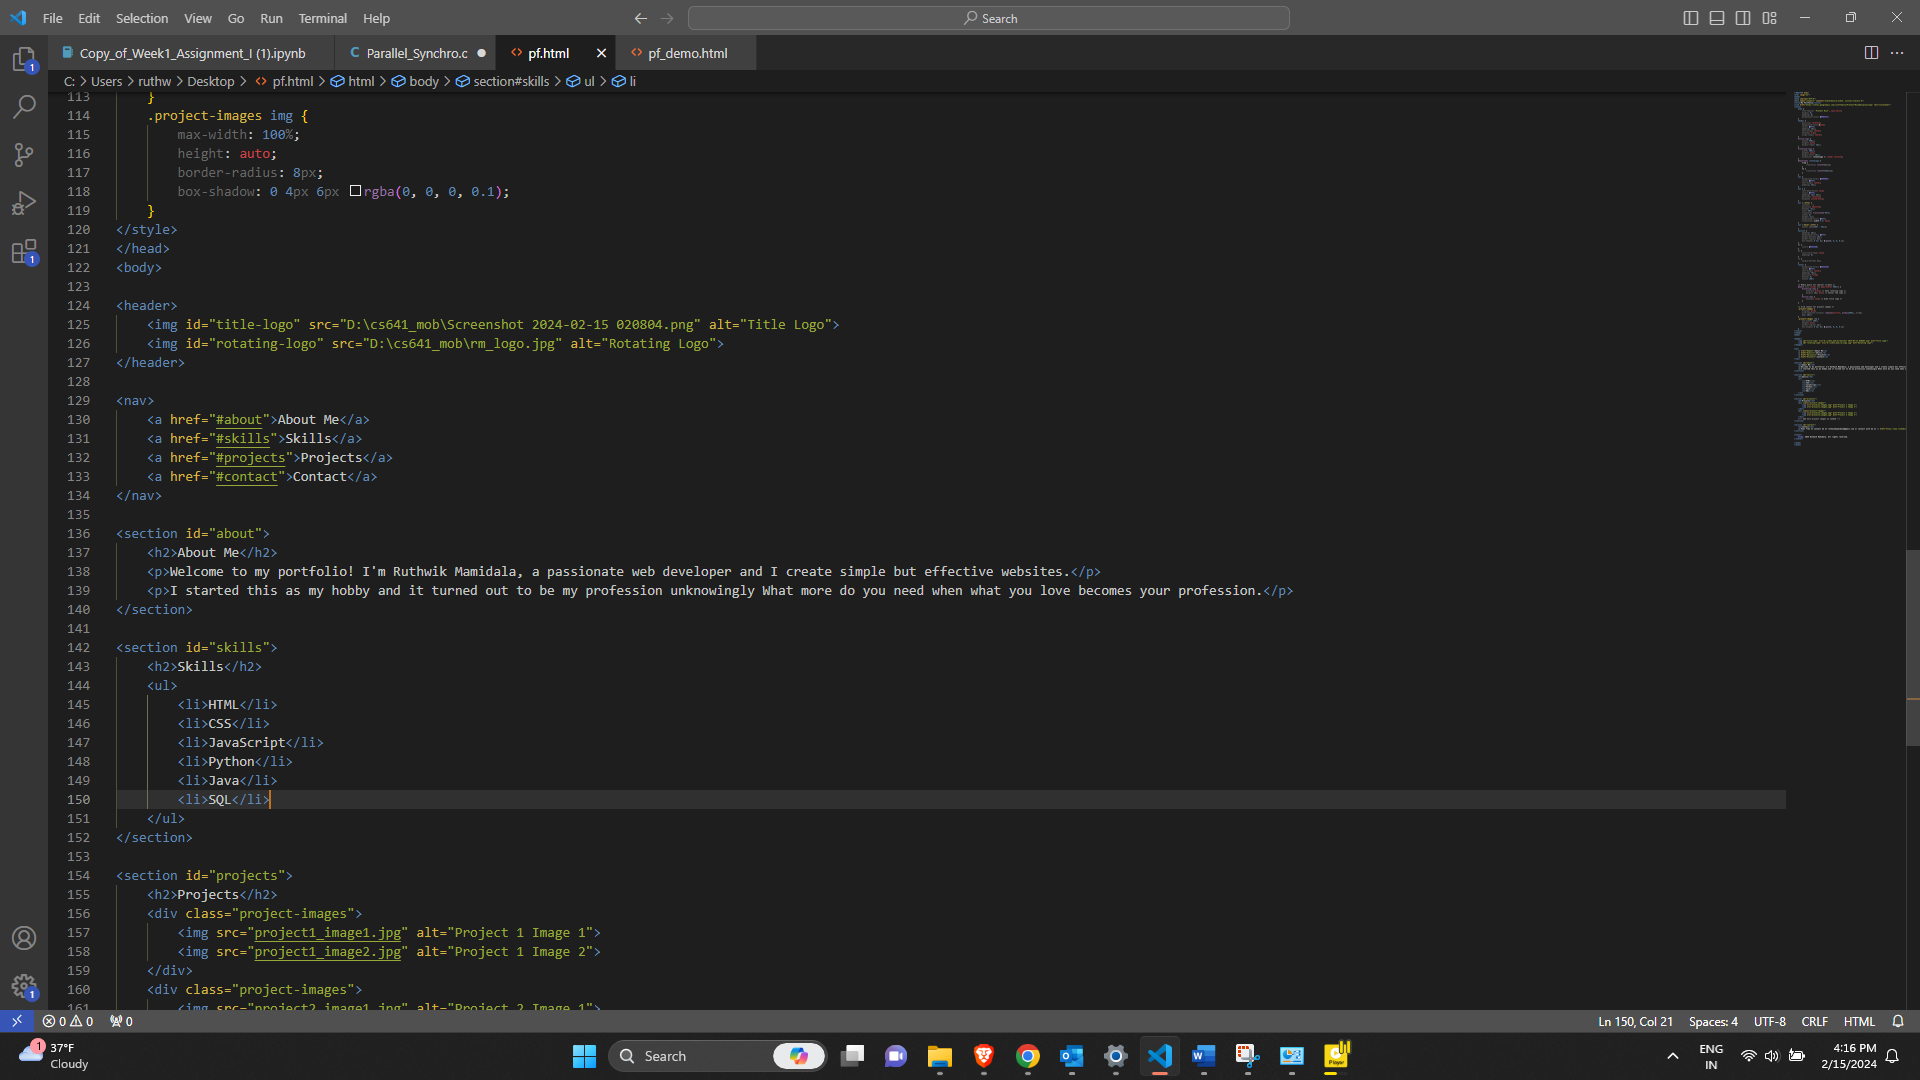Click the top Search command center field
This screenshot has width=1920, height=1080.
click(989, 18)
